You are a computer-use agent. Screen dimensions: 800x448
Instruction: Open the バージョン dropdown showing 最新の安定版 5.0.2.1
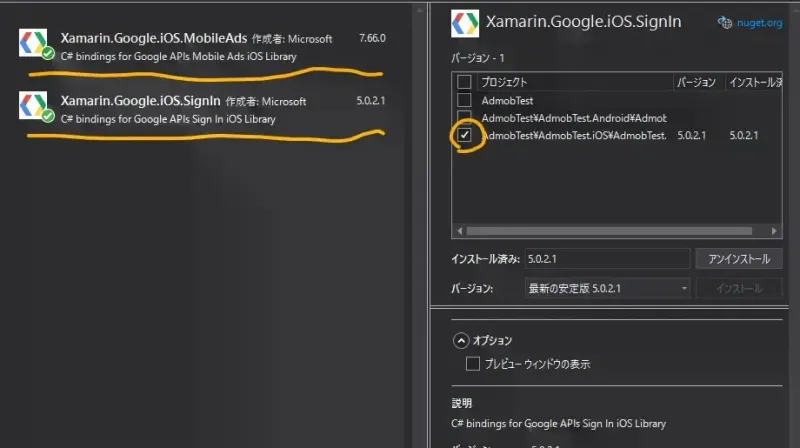tap(607, 288)
